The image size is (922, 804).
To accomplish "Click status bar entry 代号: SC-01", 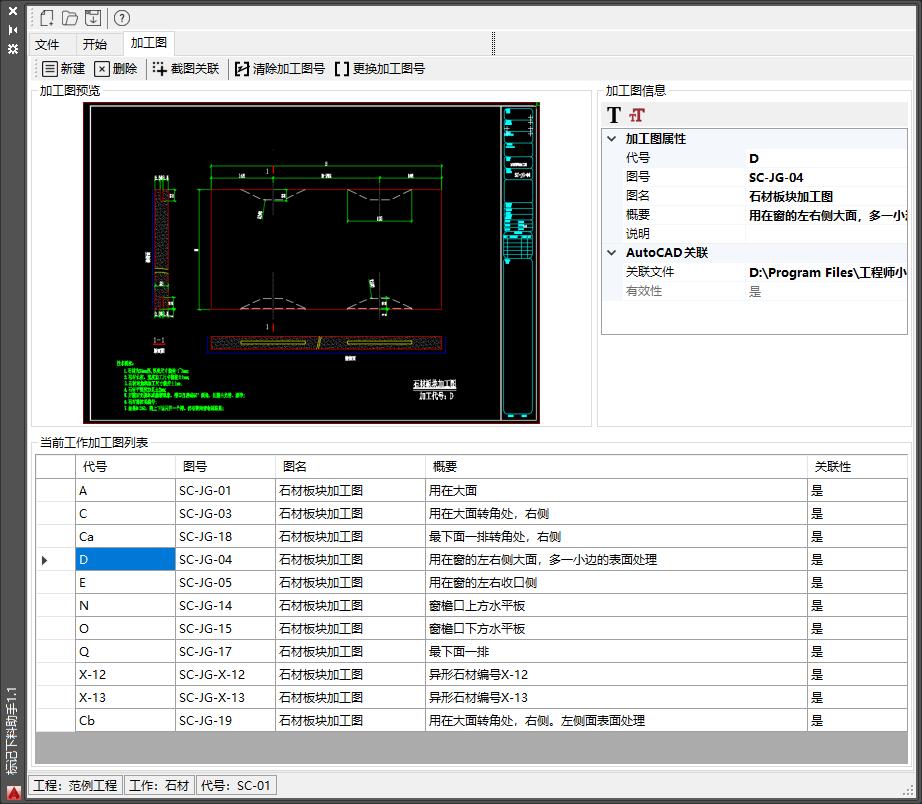I will pyautogui.click(x=236, y=785).
